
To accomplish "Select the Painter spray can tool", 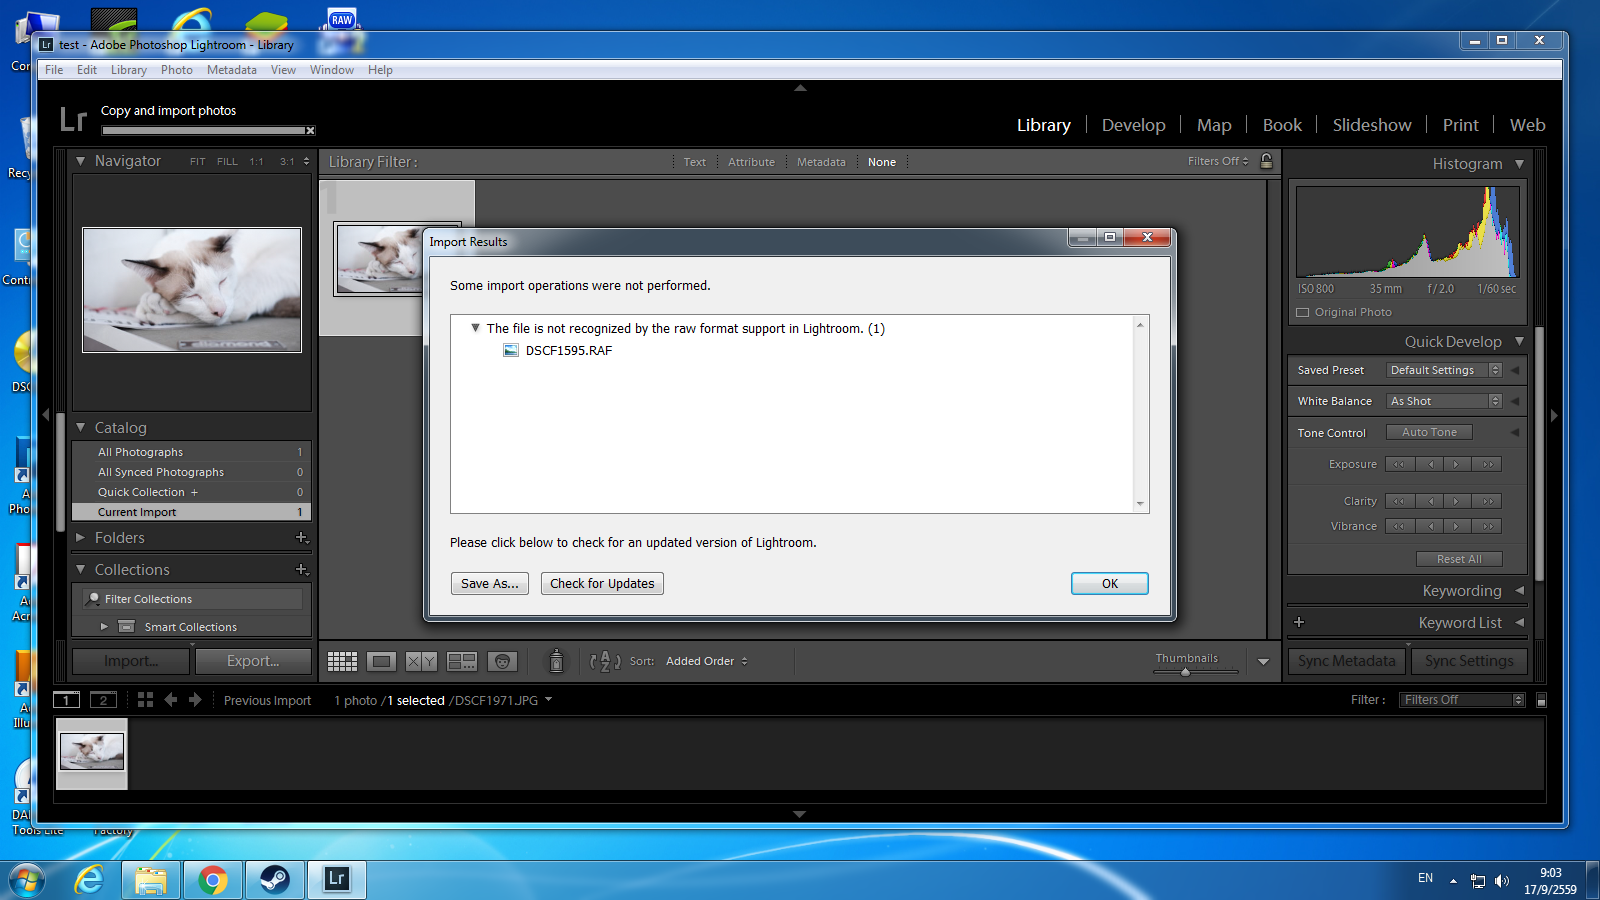I will [x=556, y=661].
